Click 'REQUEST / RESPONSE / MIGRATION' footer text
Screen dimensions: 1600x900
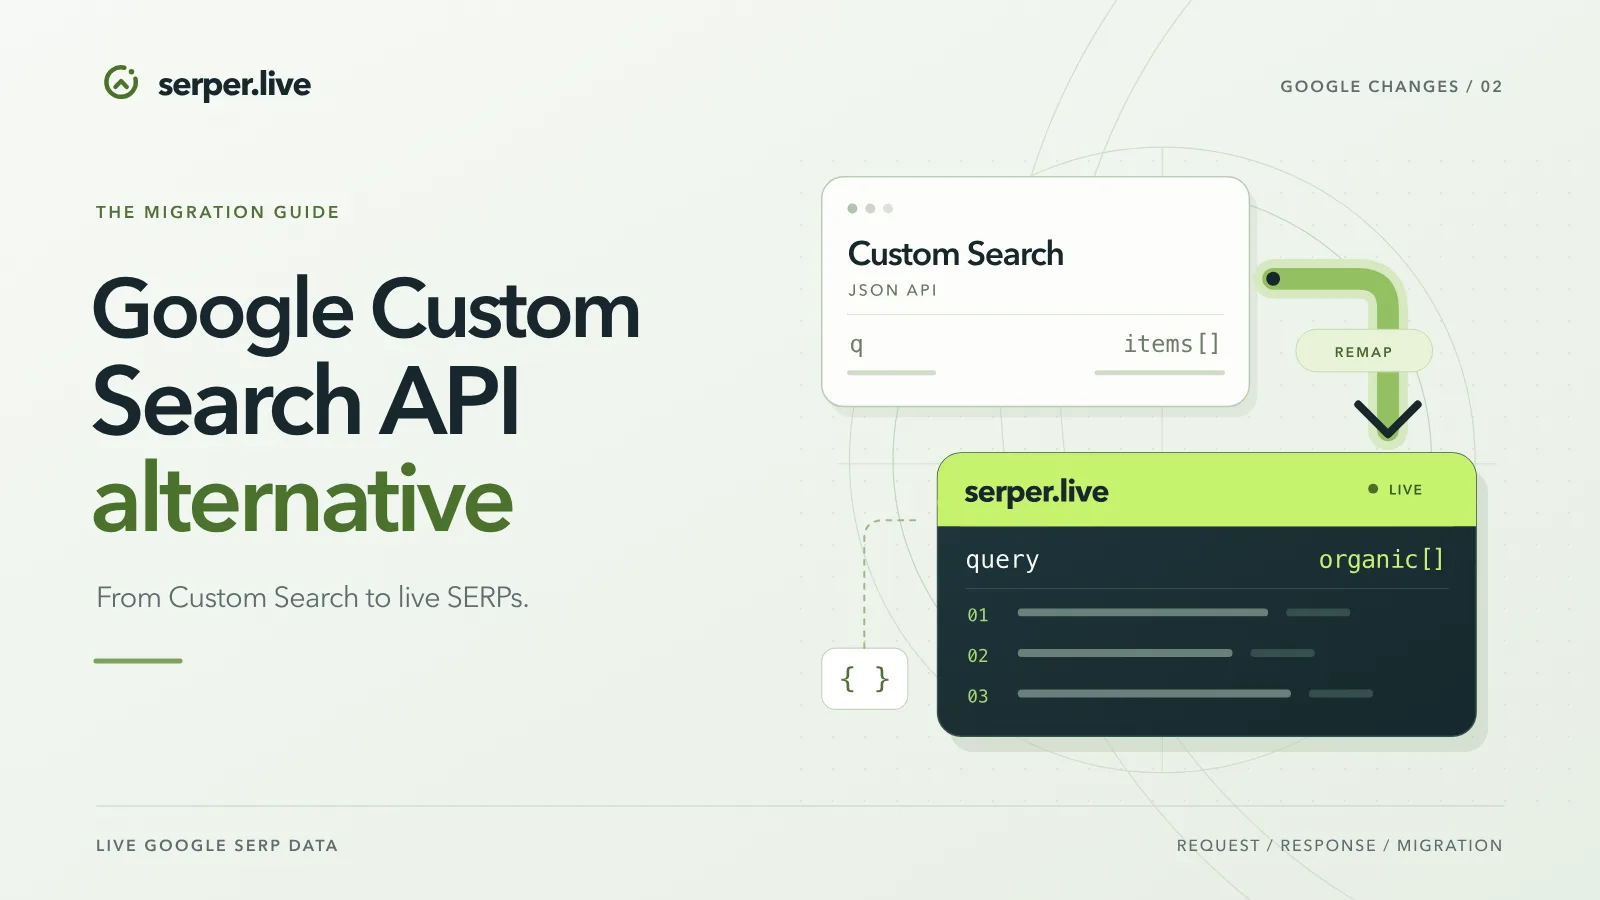tap(1340, 845)
